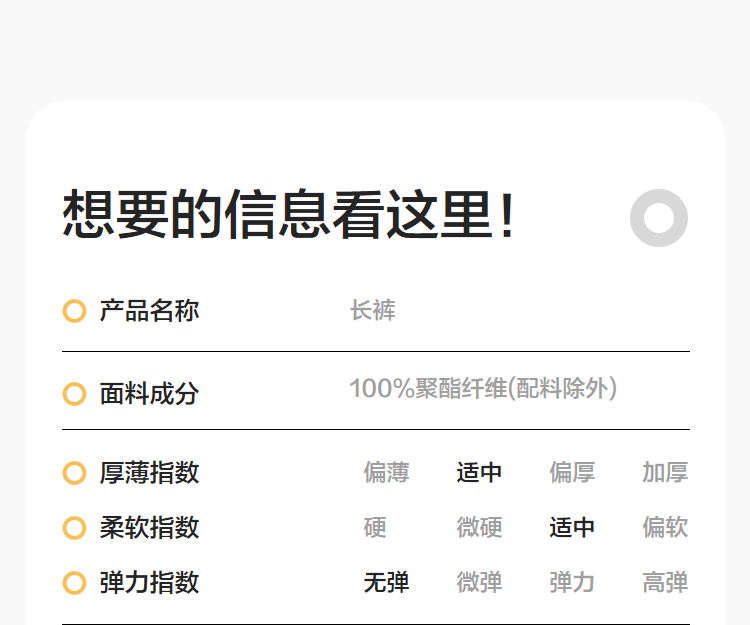
Task: Click the yellow circle beside 厚薄指数
Action: click(x=74, y=473)
